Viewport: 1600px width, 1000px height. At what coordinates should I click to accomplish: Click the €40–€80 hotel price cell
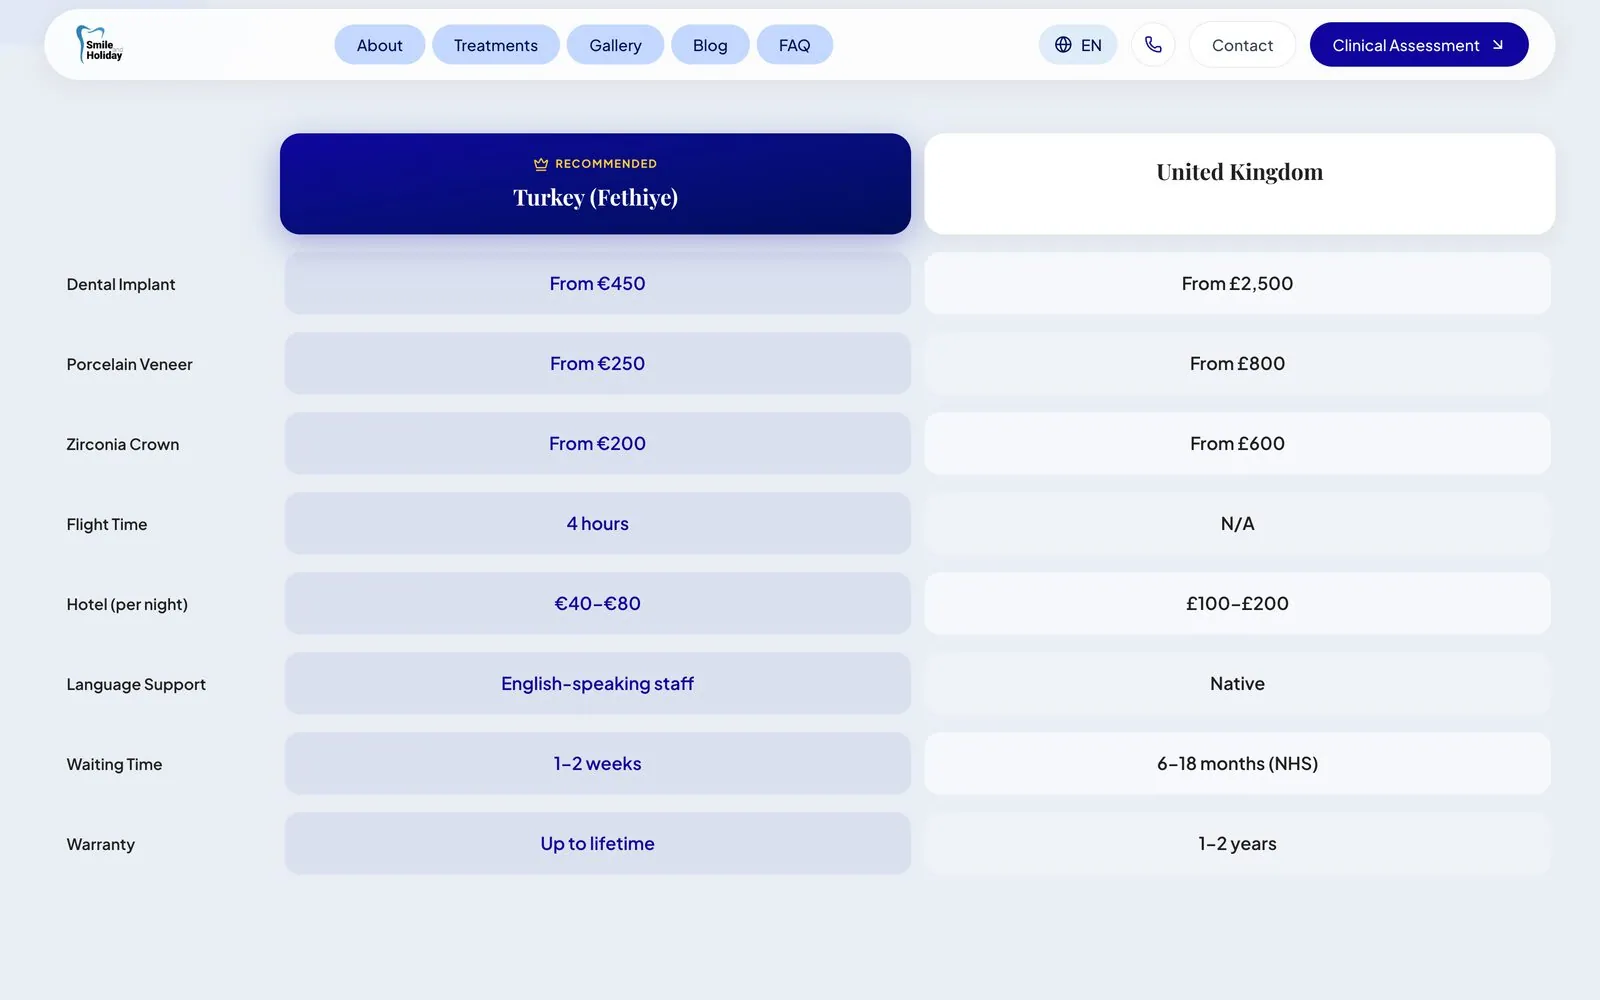tap(598, 603)
